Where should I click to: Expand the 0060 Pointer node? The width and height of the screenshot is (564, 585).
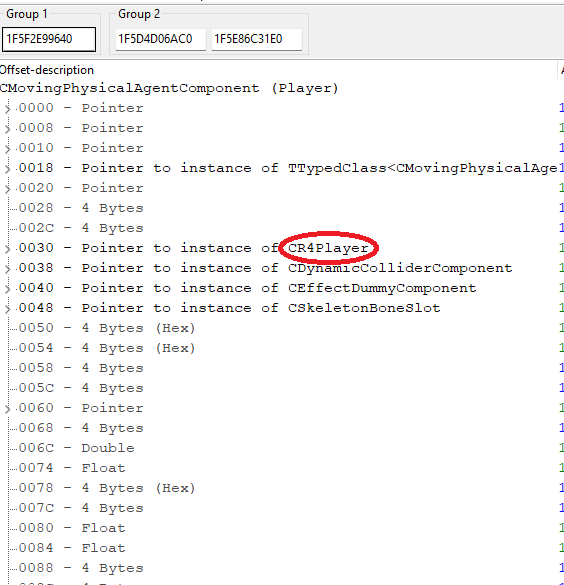point(7,409)
